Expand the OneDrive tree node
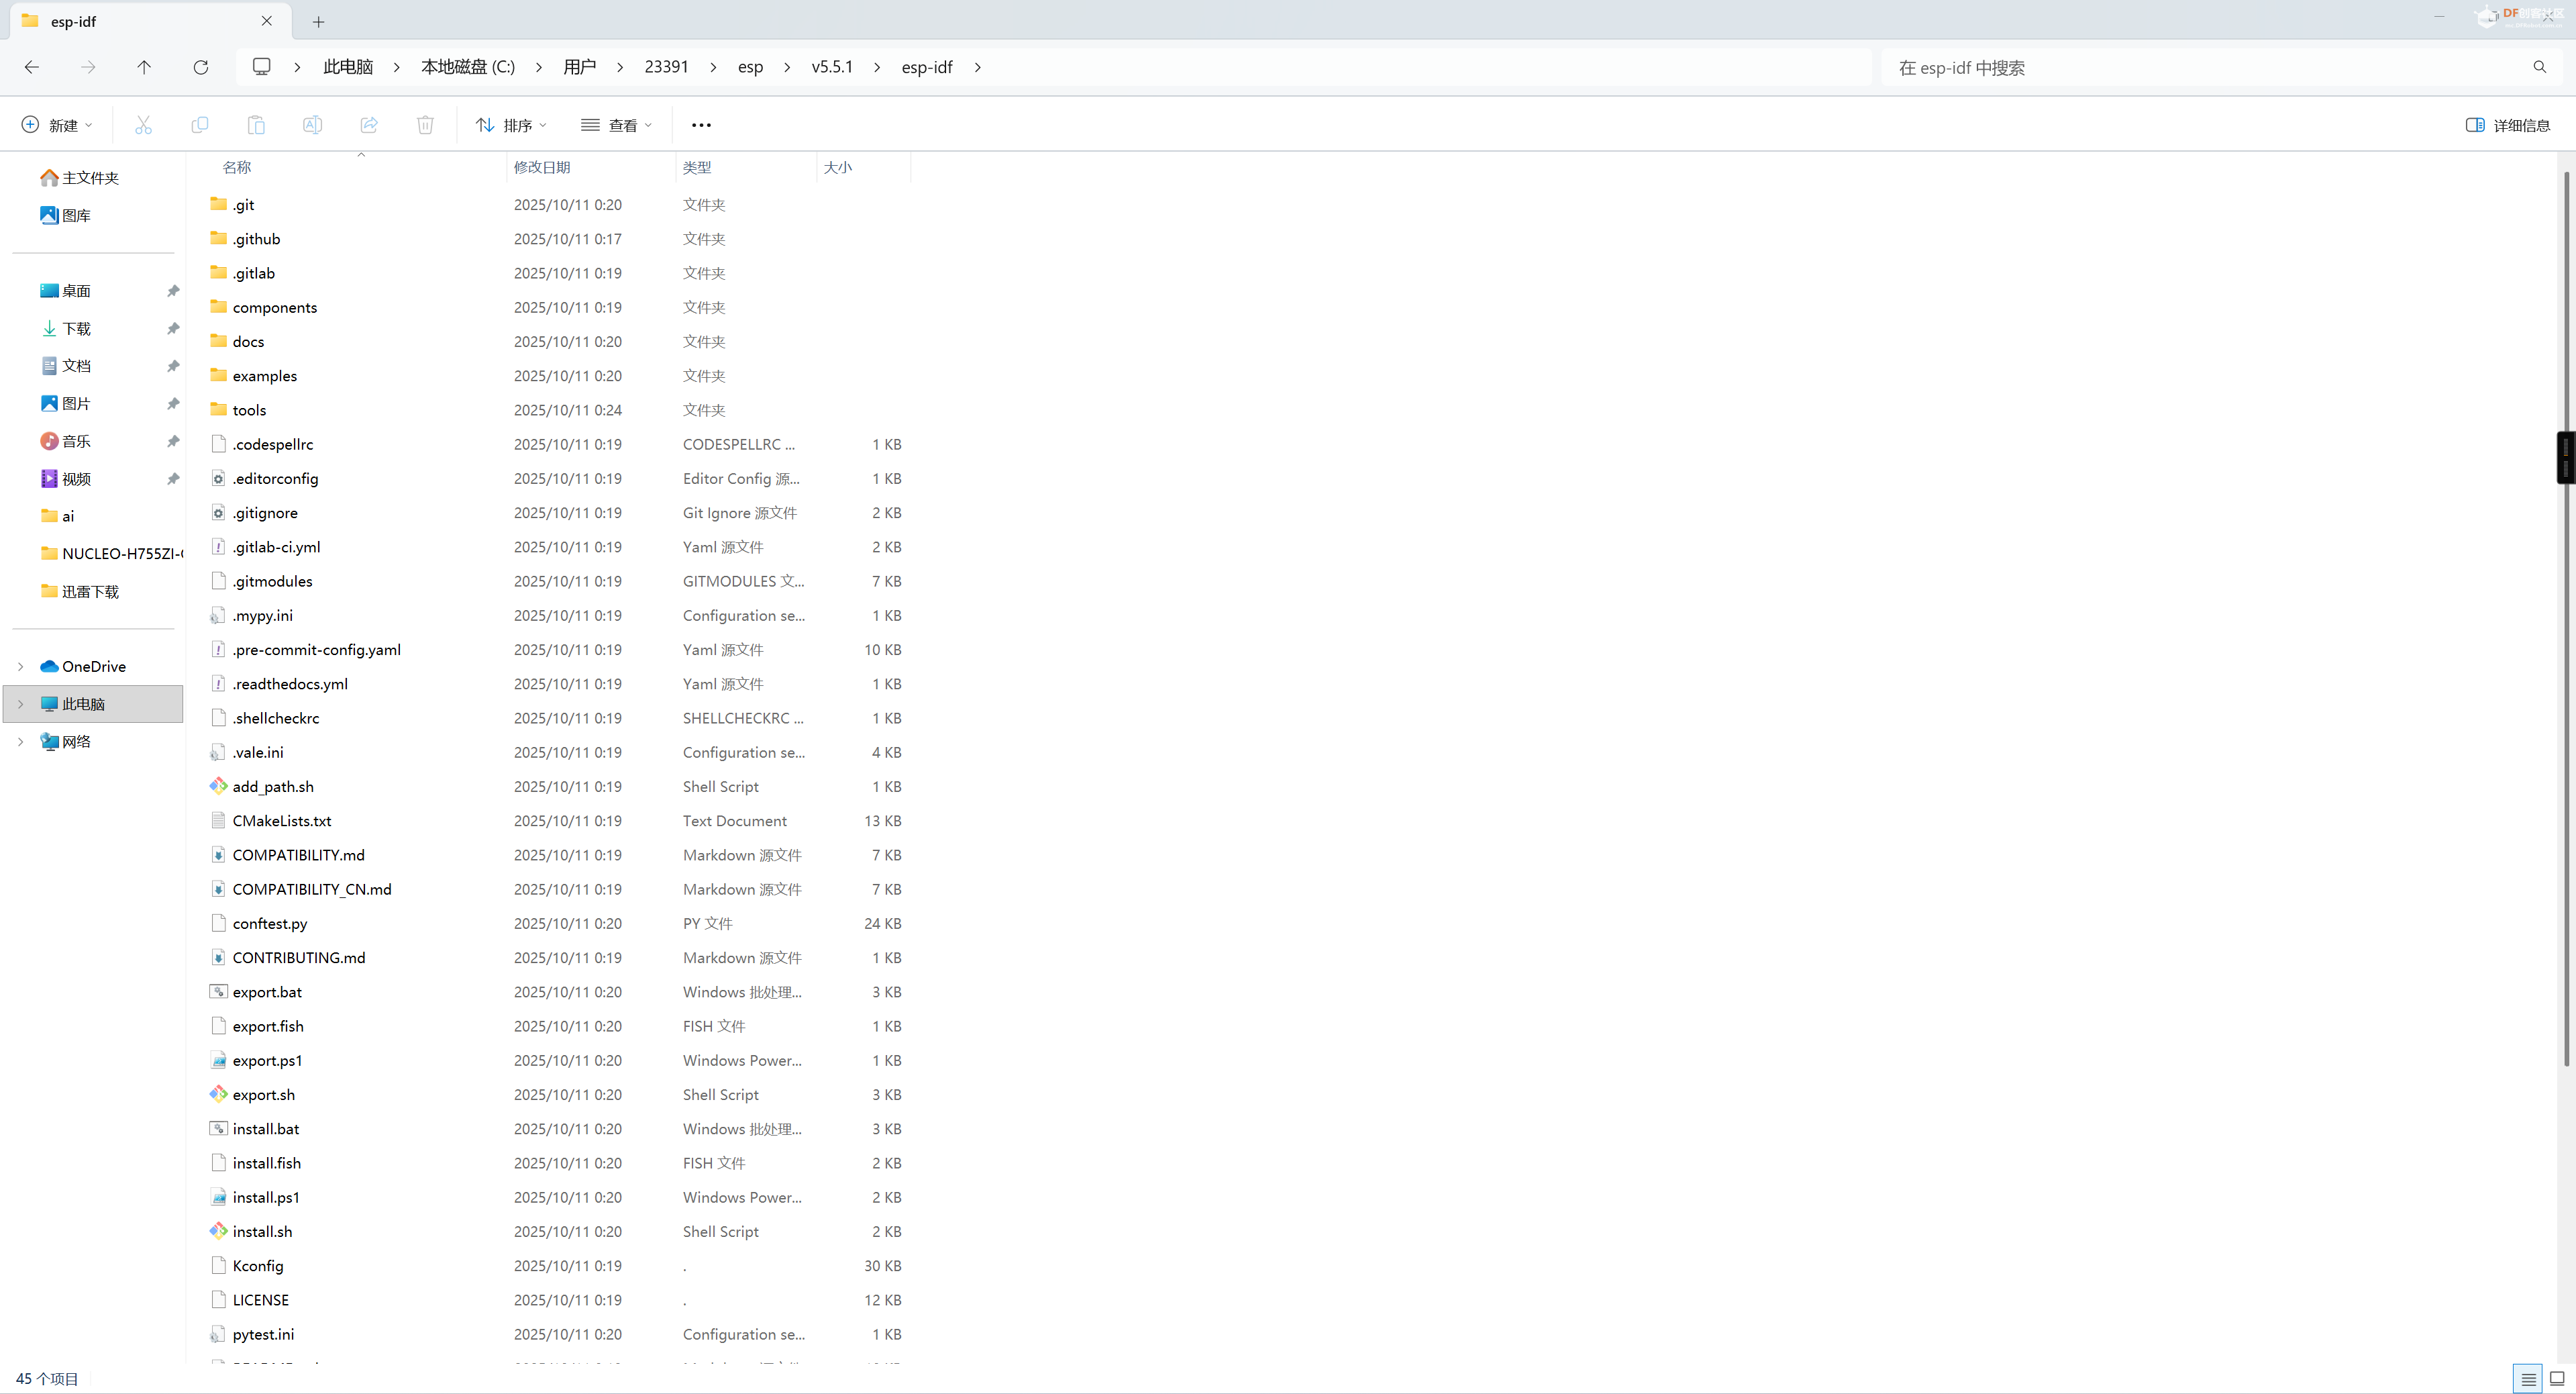Image resolution: width=2576 pixels, height=1394 pixels. (x=20, y=666)
